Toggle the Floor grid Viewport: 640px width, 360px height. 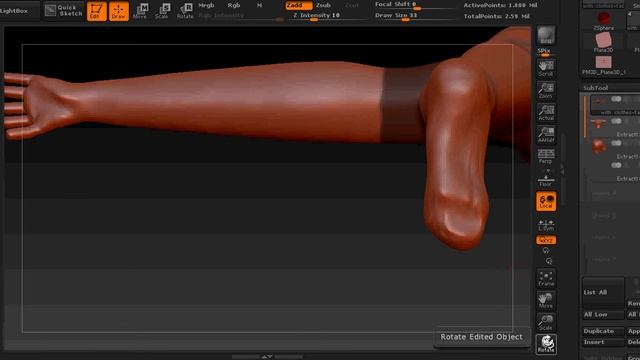point(546,180)
